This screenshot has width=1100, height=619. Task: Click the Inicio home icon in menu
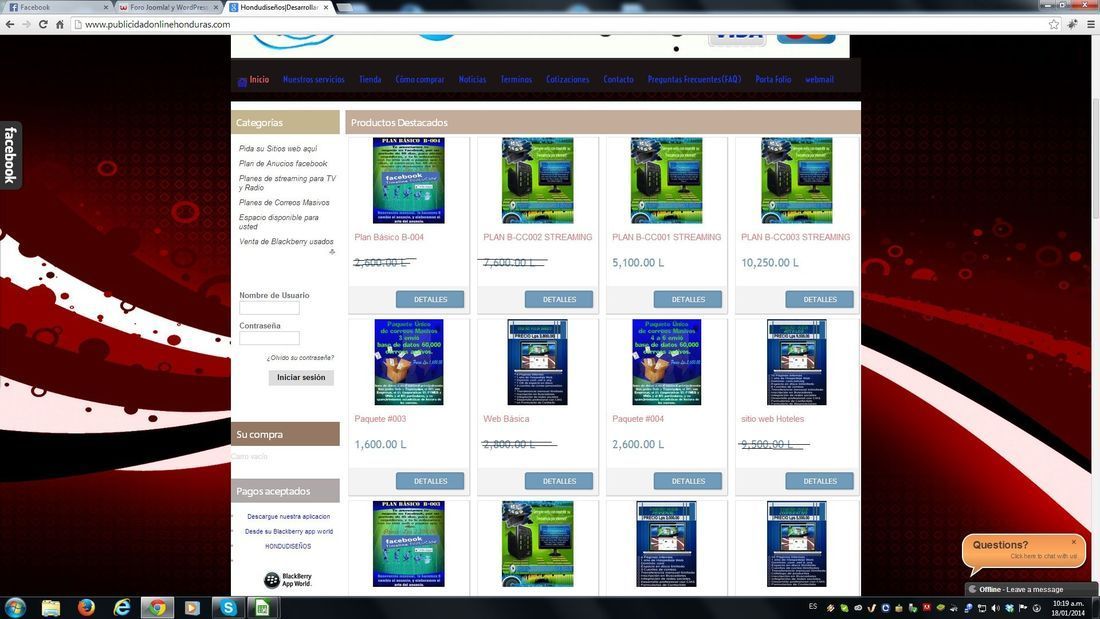pyautogui.click(x=242, y=81)
